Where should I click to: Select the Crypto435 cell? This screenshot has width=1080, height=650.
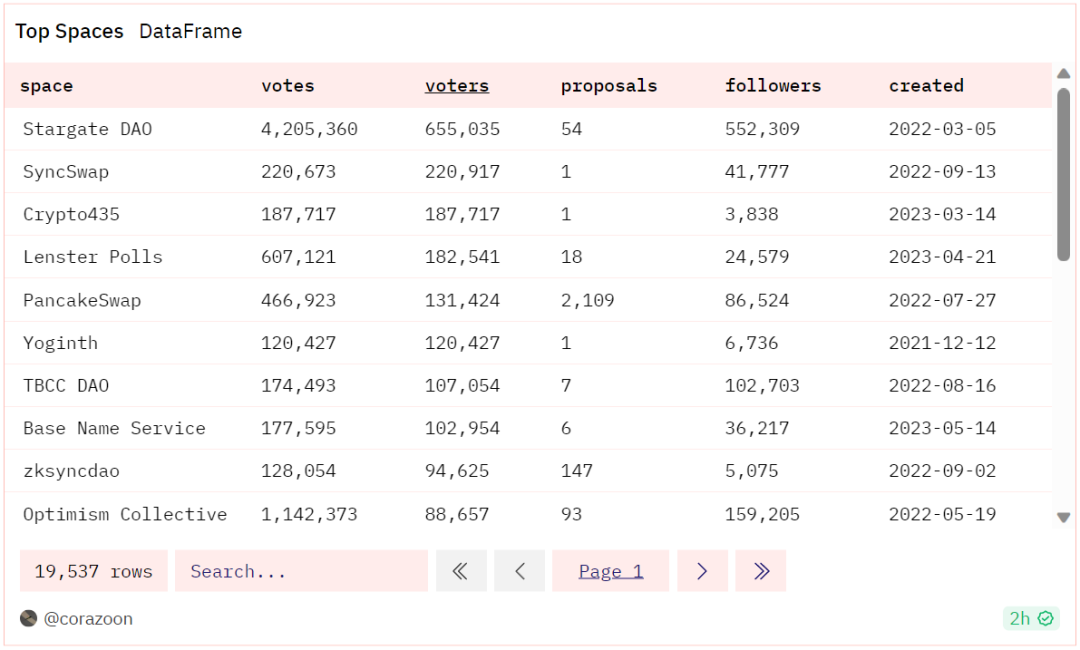tap(71, 214)
